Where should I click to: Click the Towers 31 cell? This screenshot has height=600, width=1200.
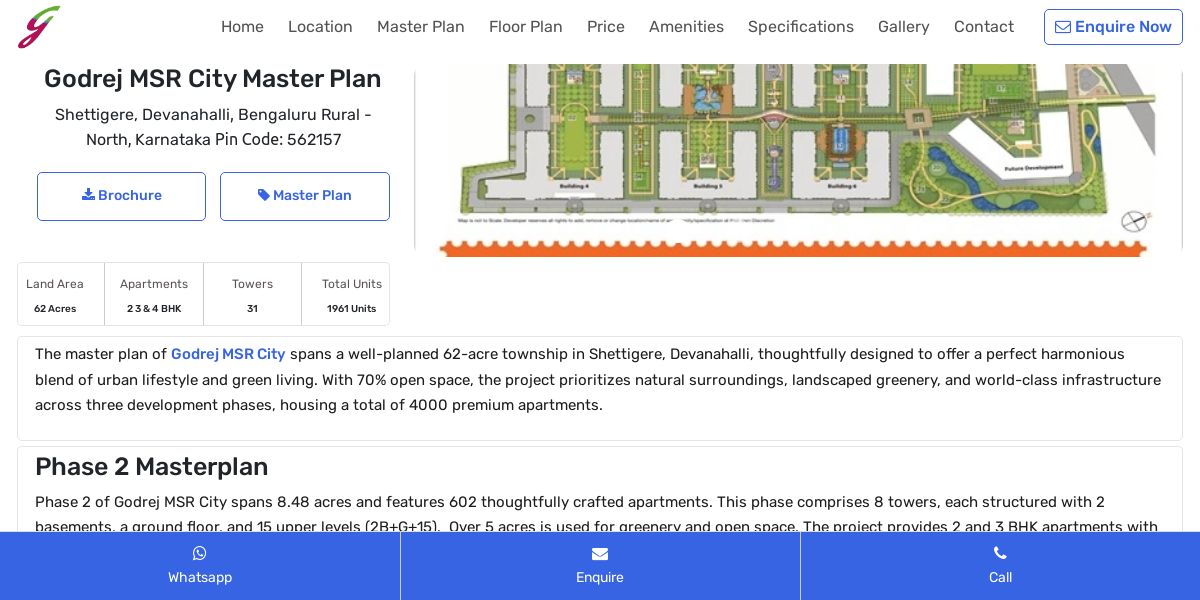(x=252, y=294)
